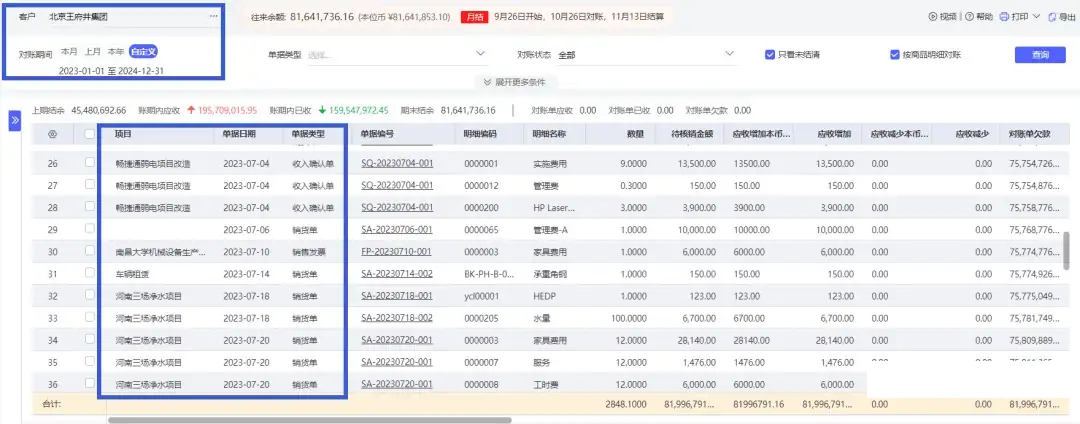Open the print options dropdown arrow
1080x424 pixels.
pos(1036,17)
